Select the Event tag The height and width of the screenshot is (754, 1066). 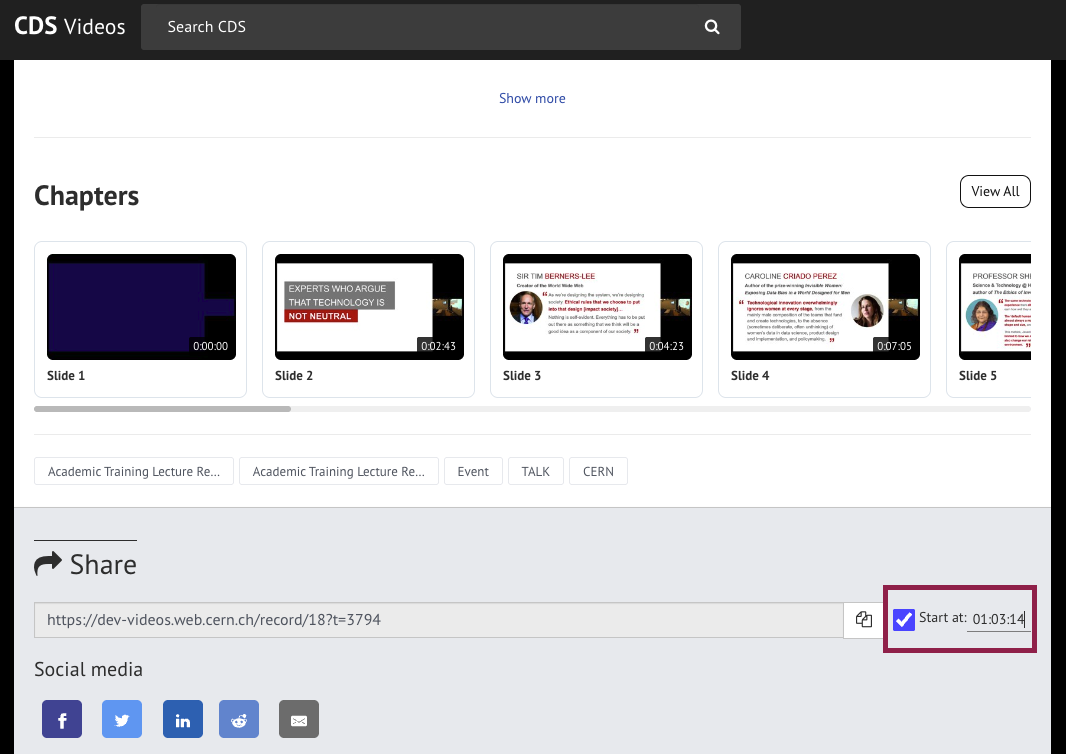tap(473, 471)
